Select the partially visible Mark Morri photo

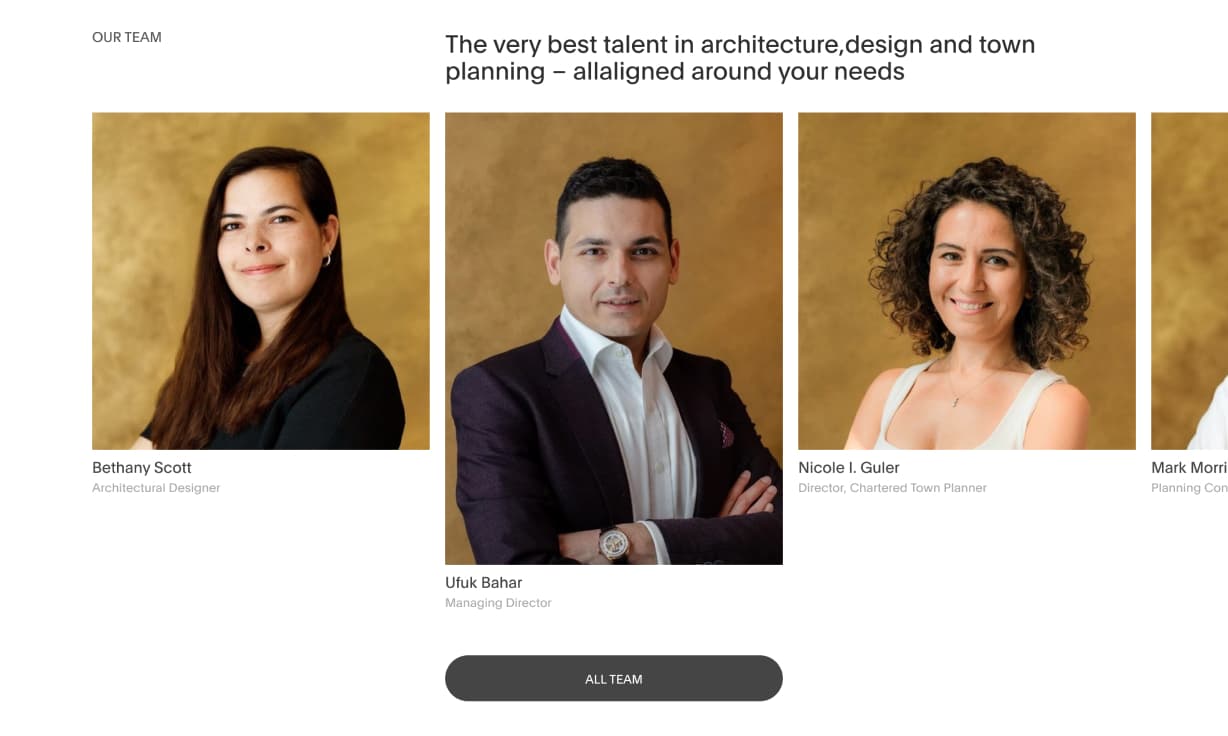click(x=1190, y=281)
